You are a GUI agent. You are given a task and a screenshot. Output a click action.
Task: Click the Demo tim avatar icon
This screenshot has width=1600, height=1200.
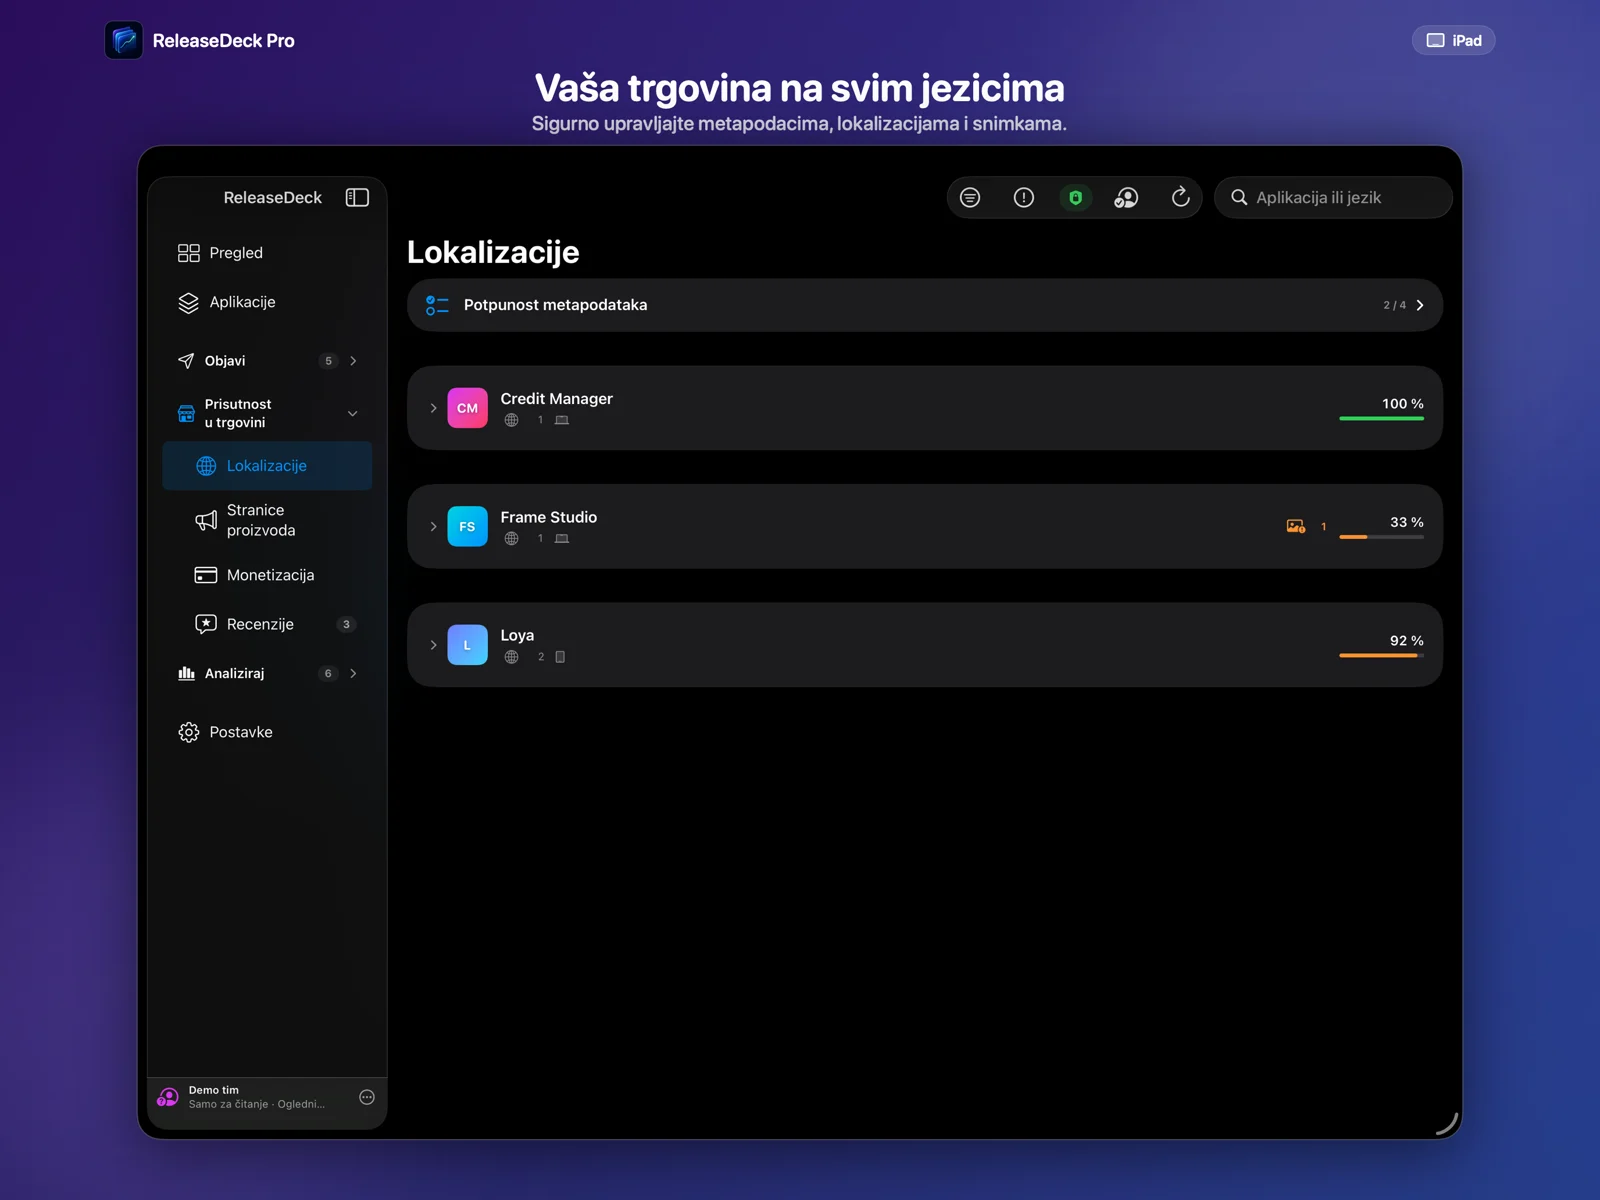[168, 1097]
